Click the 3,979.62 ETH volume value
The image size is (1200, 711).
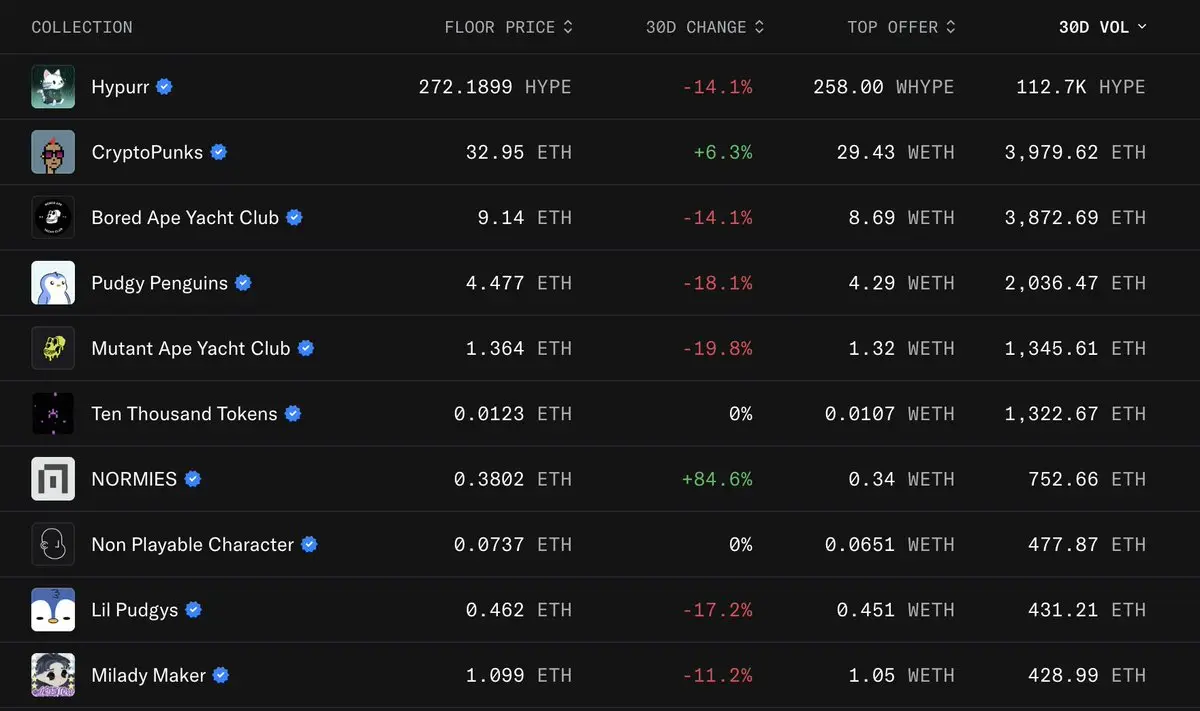pyautogui.click(x=1075, y=152)
